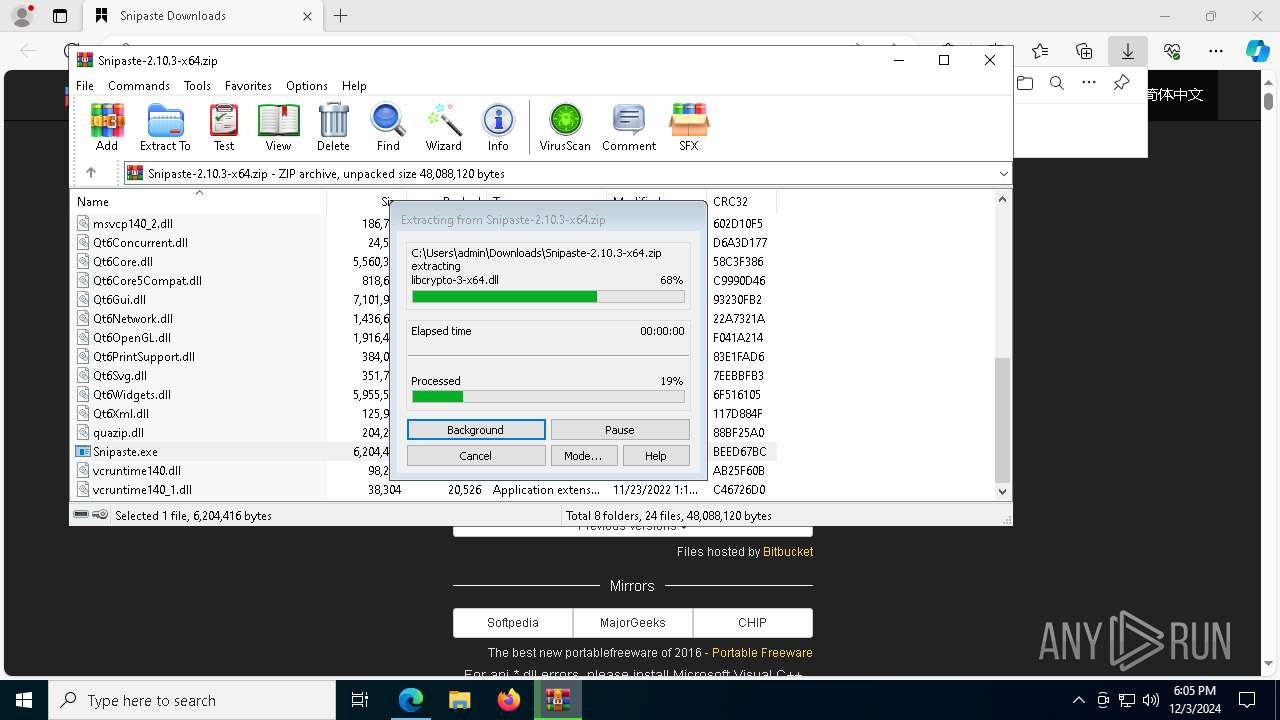1280x720 pixels.
Task: Search downloads with magnifier icon
Action: [1057, 83]
